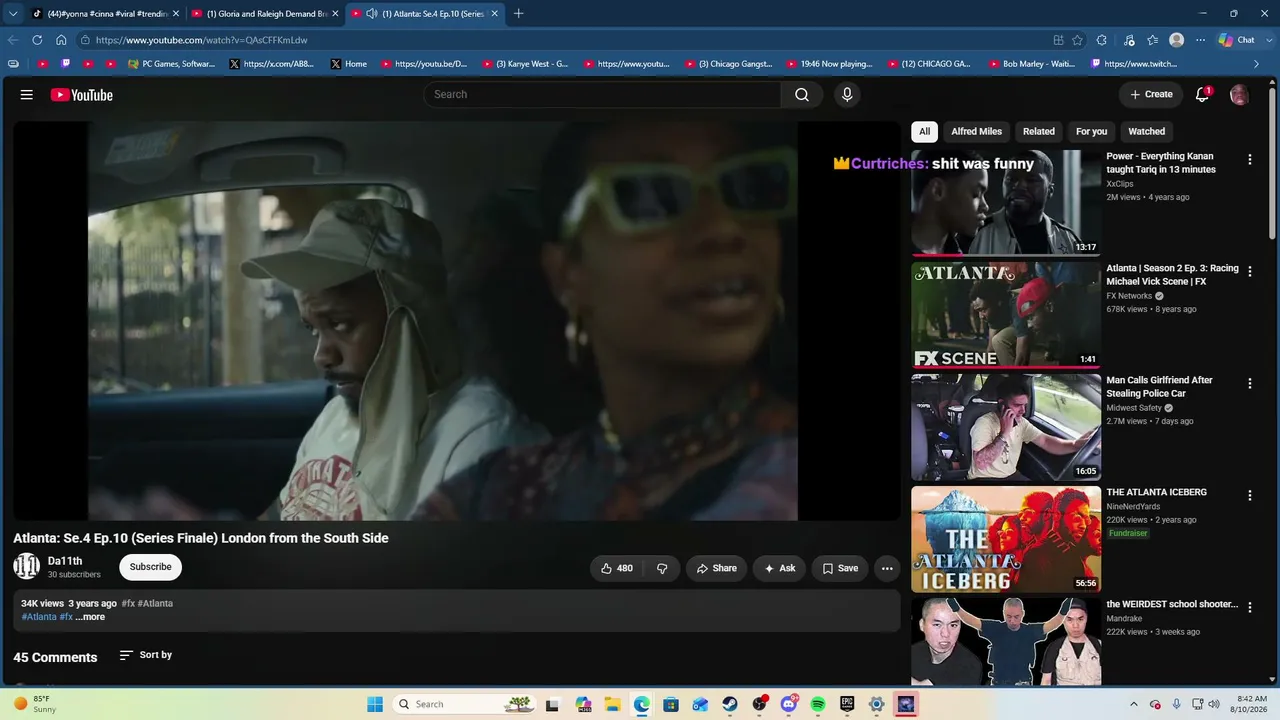Reload the page with the refresh icon
Screen dimensions: 1280x720
(x=37, y=40)
